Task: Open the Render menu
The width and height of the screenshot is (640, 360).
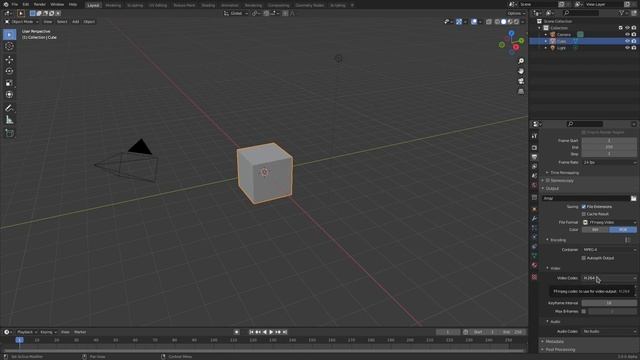Action: pyautogui.click(x=40, y=4)
